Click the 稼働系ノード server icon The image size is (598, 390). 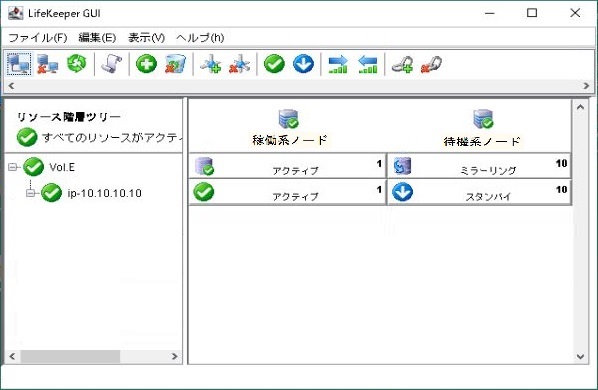click(x=288, y=119)
